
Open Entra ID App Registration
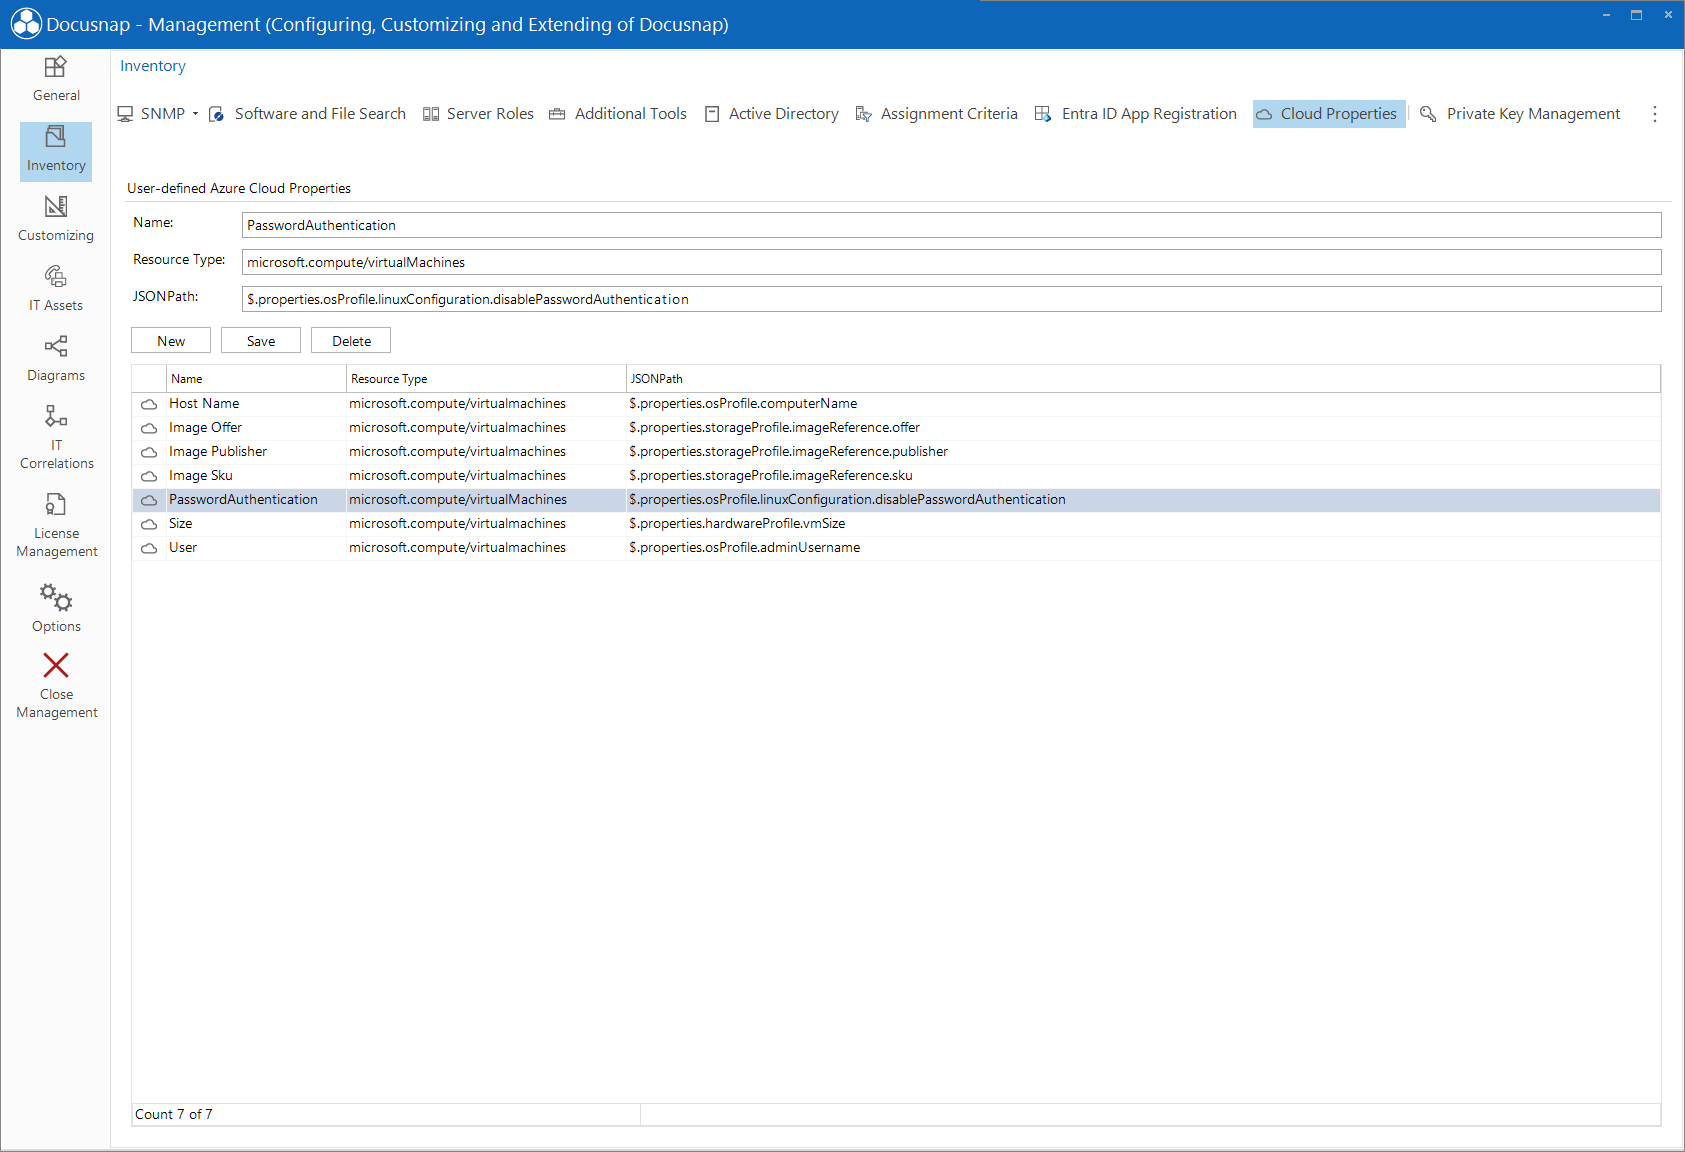[1136, 114]
